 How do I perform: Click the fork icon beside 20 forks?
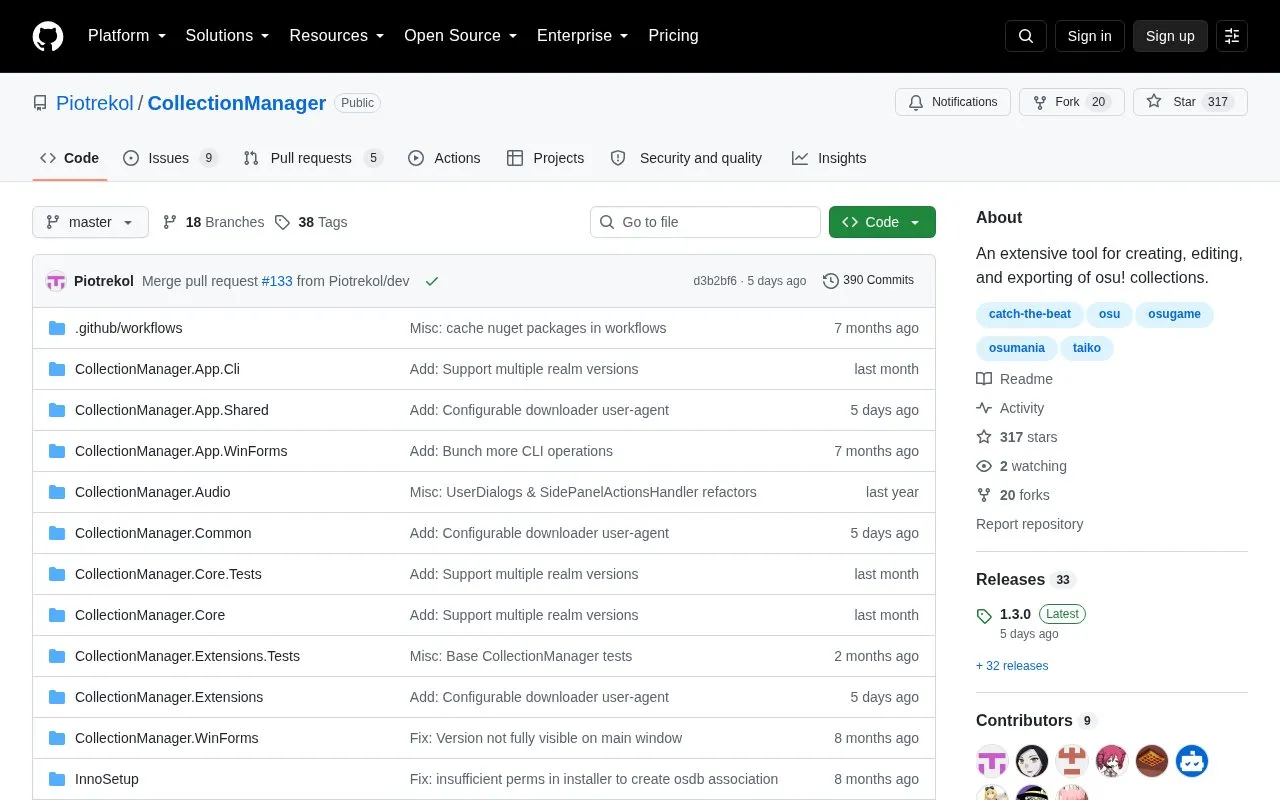(984, 495)
